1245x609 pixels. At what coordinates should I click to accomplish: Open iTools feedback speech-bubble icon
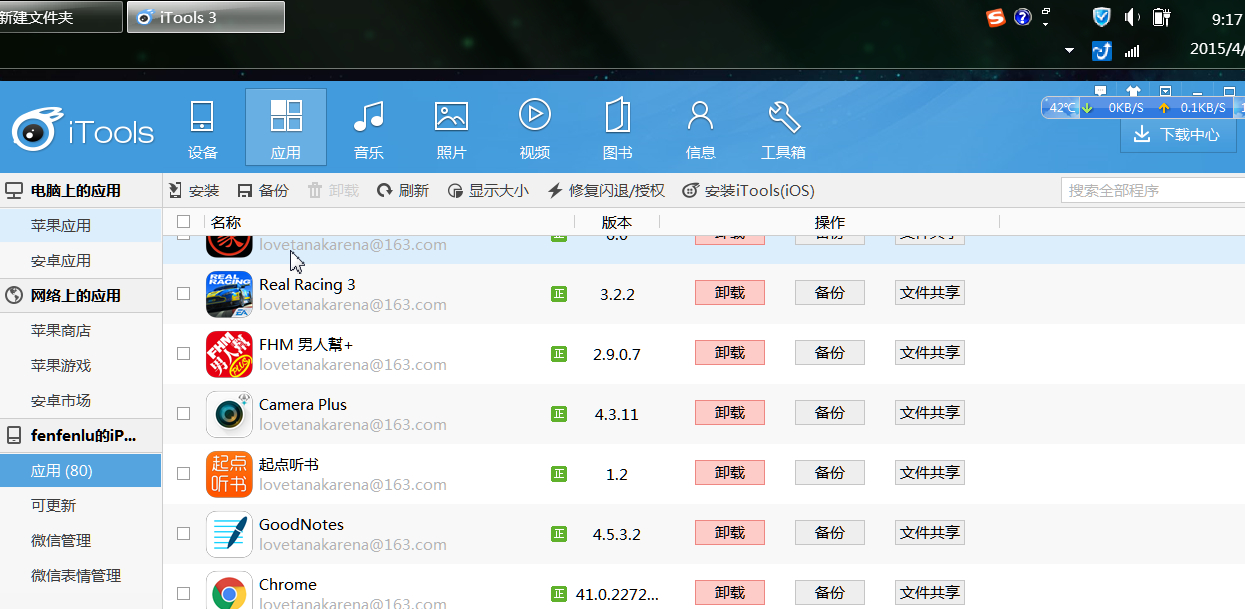[x=1101, y=91]
